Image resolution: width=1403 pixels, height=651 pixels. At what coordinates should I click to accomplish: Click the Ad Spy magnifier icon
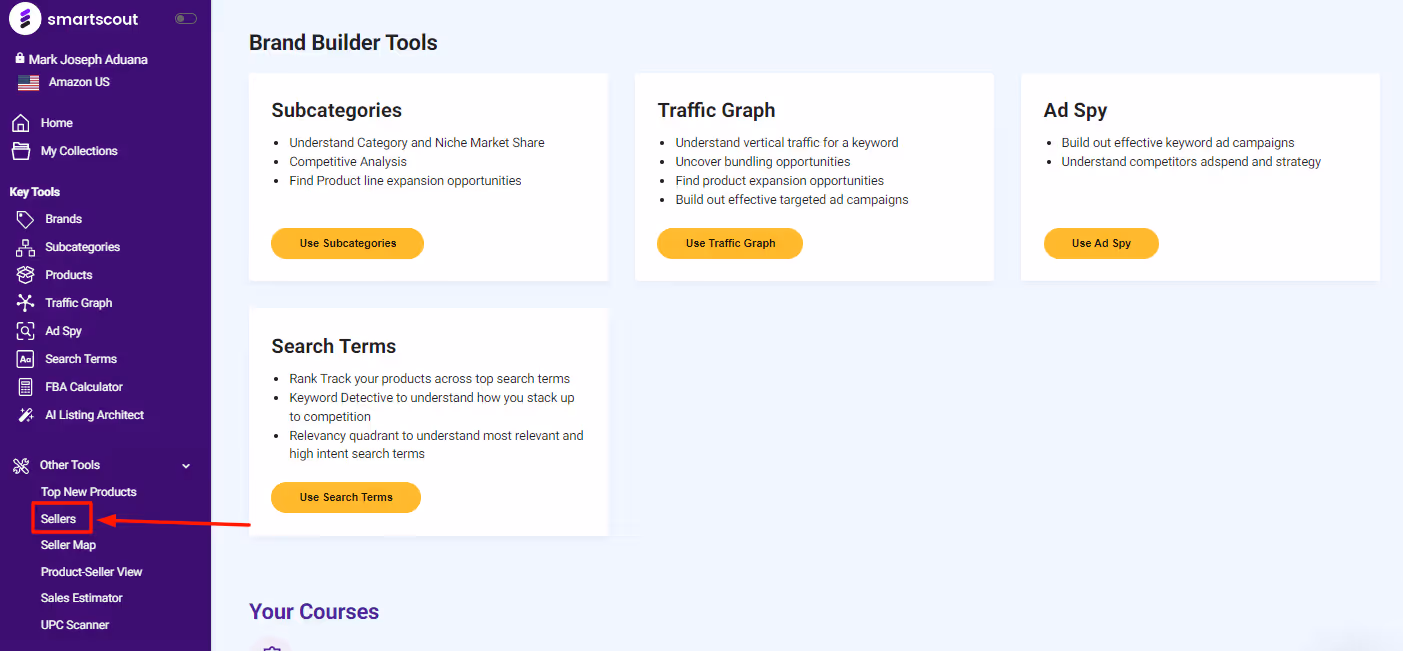tap(26, 331)
